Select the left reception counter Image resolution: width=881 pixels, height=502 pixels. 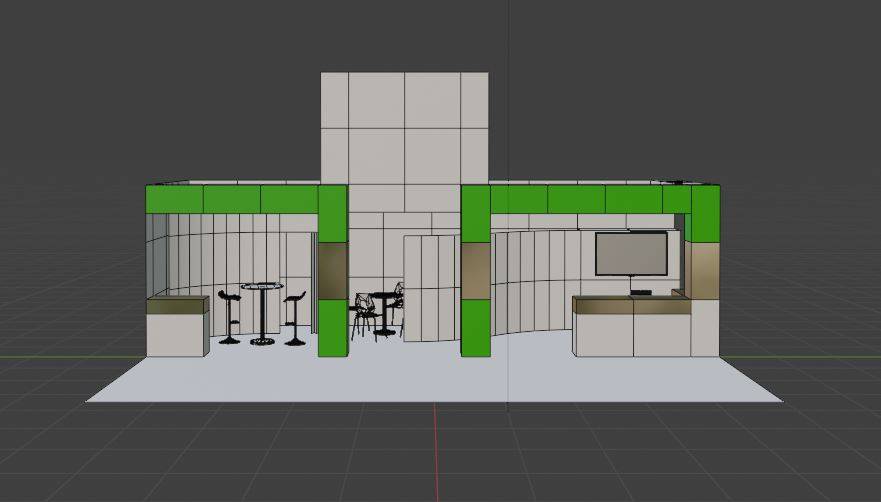click(x=177, y=327)
